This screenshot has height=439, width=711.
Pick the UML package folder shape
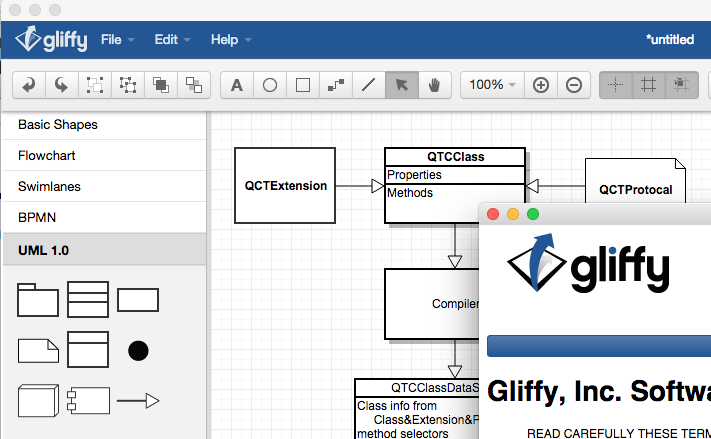[38, 300]
